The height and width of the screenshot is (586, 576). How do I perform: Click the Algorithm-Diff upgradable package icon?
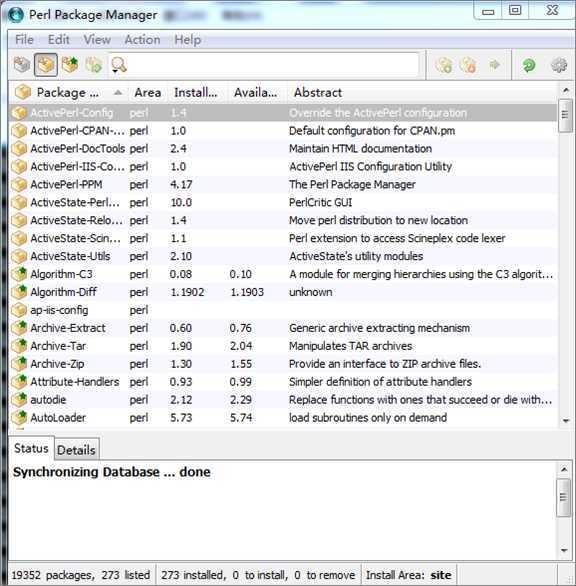click(x=19, y=292)
